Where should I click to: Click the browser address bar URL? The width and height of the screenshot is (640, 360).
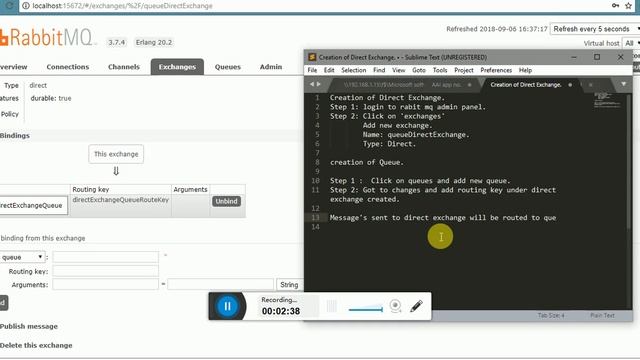pos(122,6)
